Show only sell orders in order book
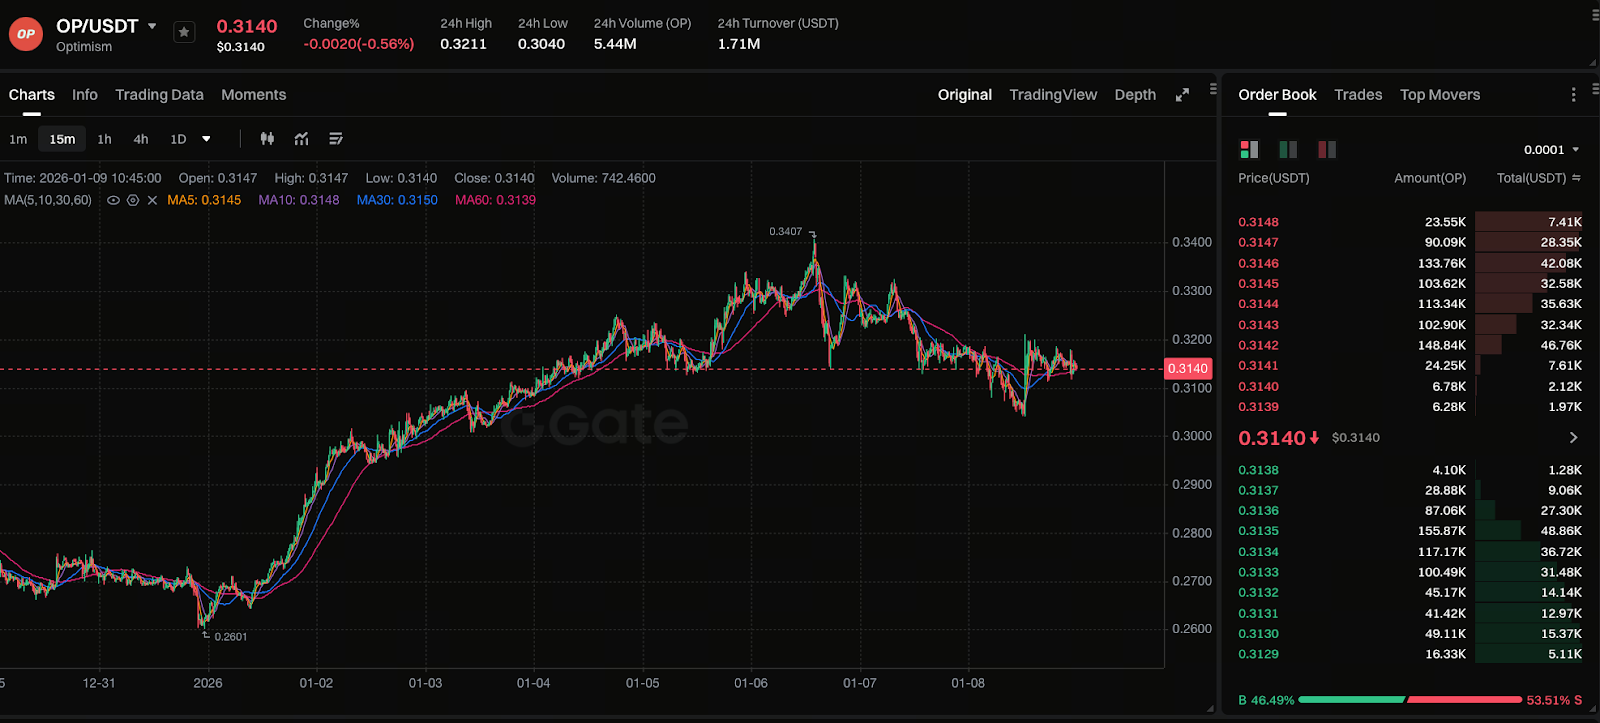Viewport: 1600px width, 723px height. click(x=1327, y=149)
